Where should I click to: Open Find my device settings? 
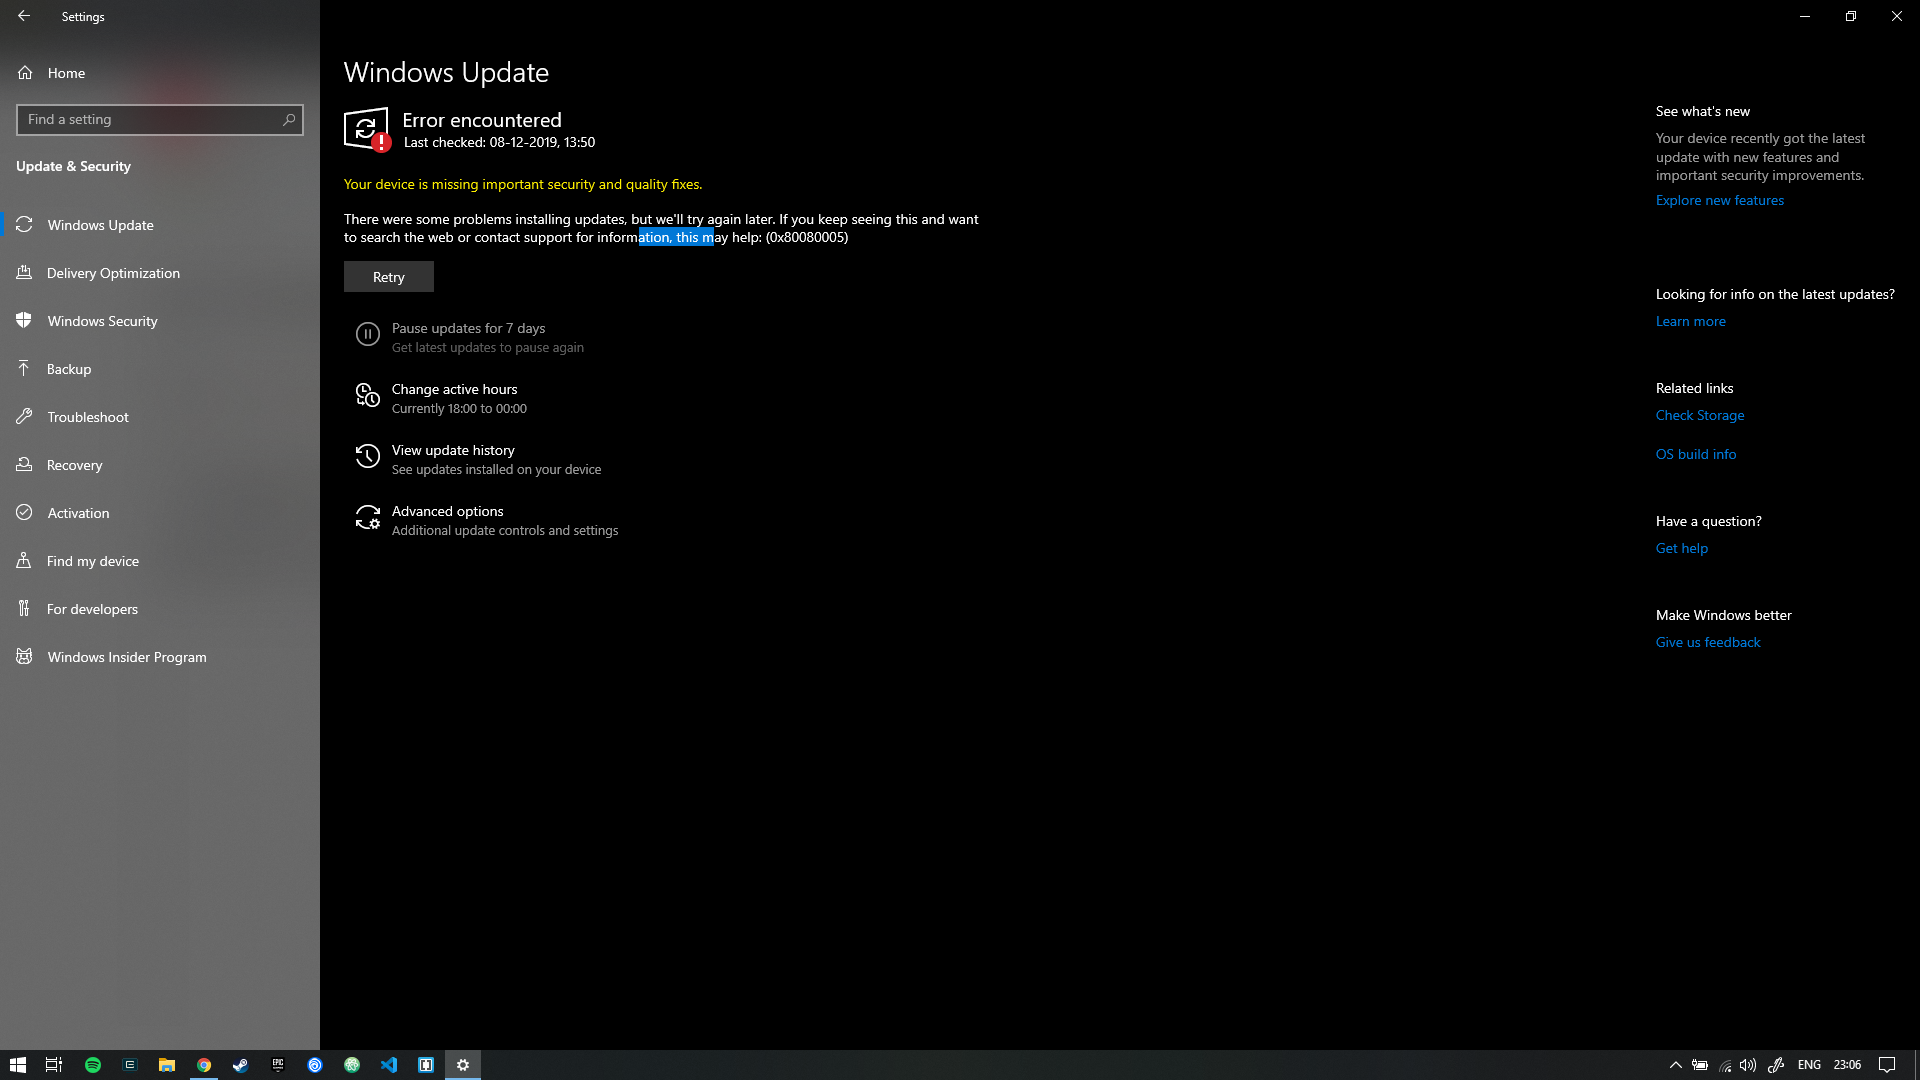point(160,561)
